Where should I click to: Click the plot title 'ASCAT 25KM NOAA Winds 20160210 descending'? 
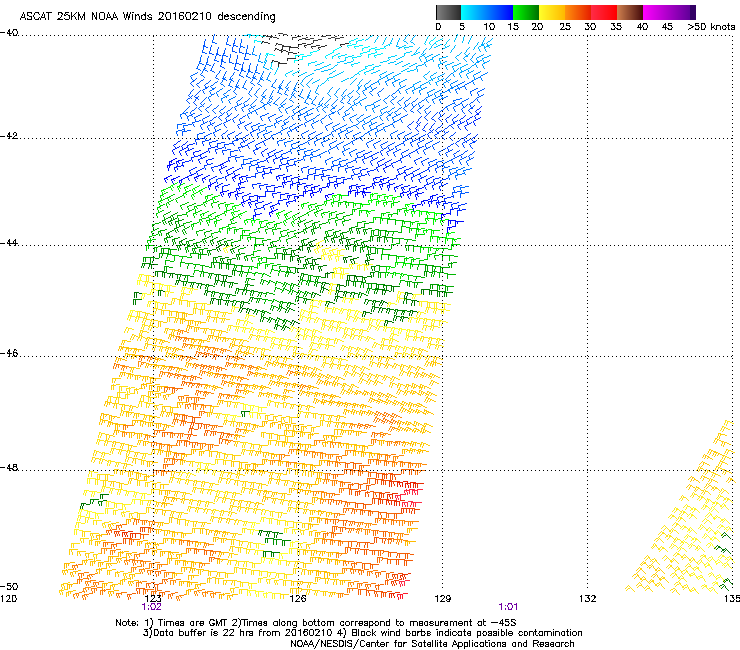(x=147, y=16)
